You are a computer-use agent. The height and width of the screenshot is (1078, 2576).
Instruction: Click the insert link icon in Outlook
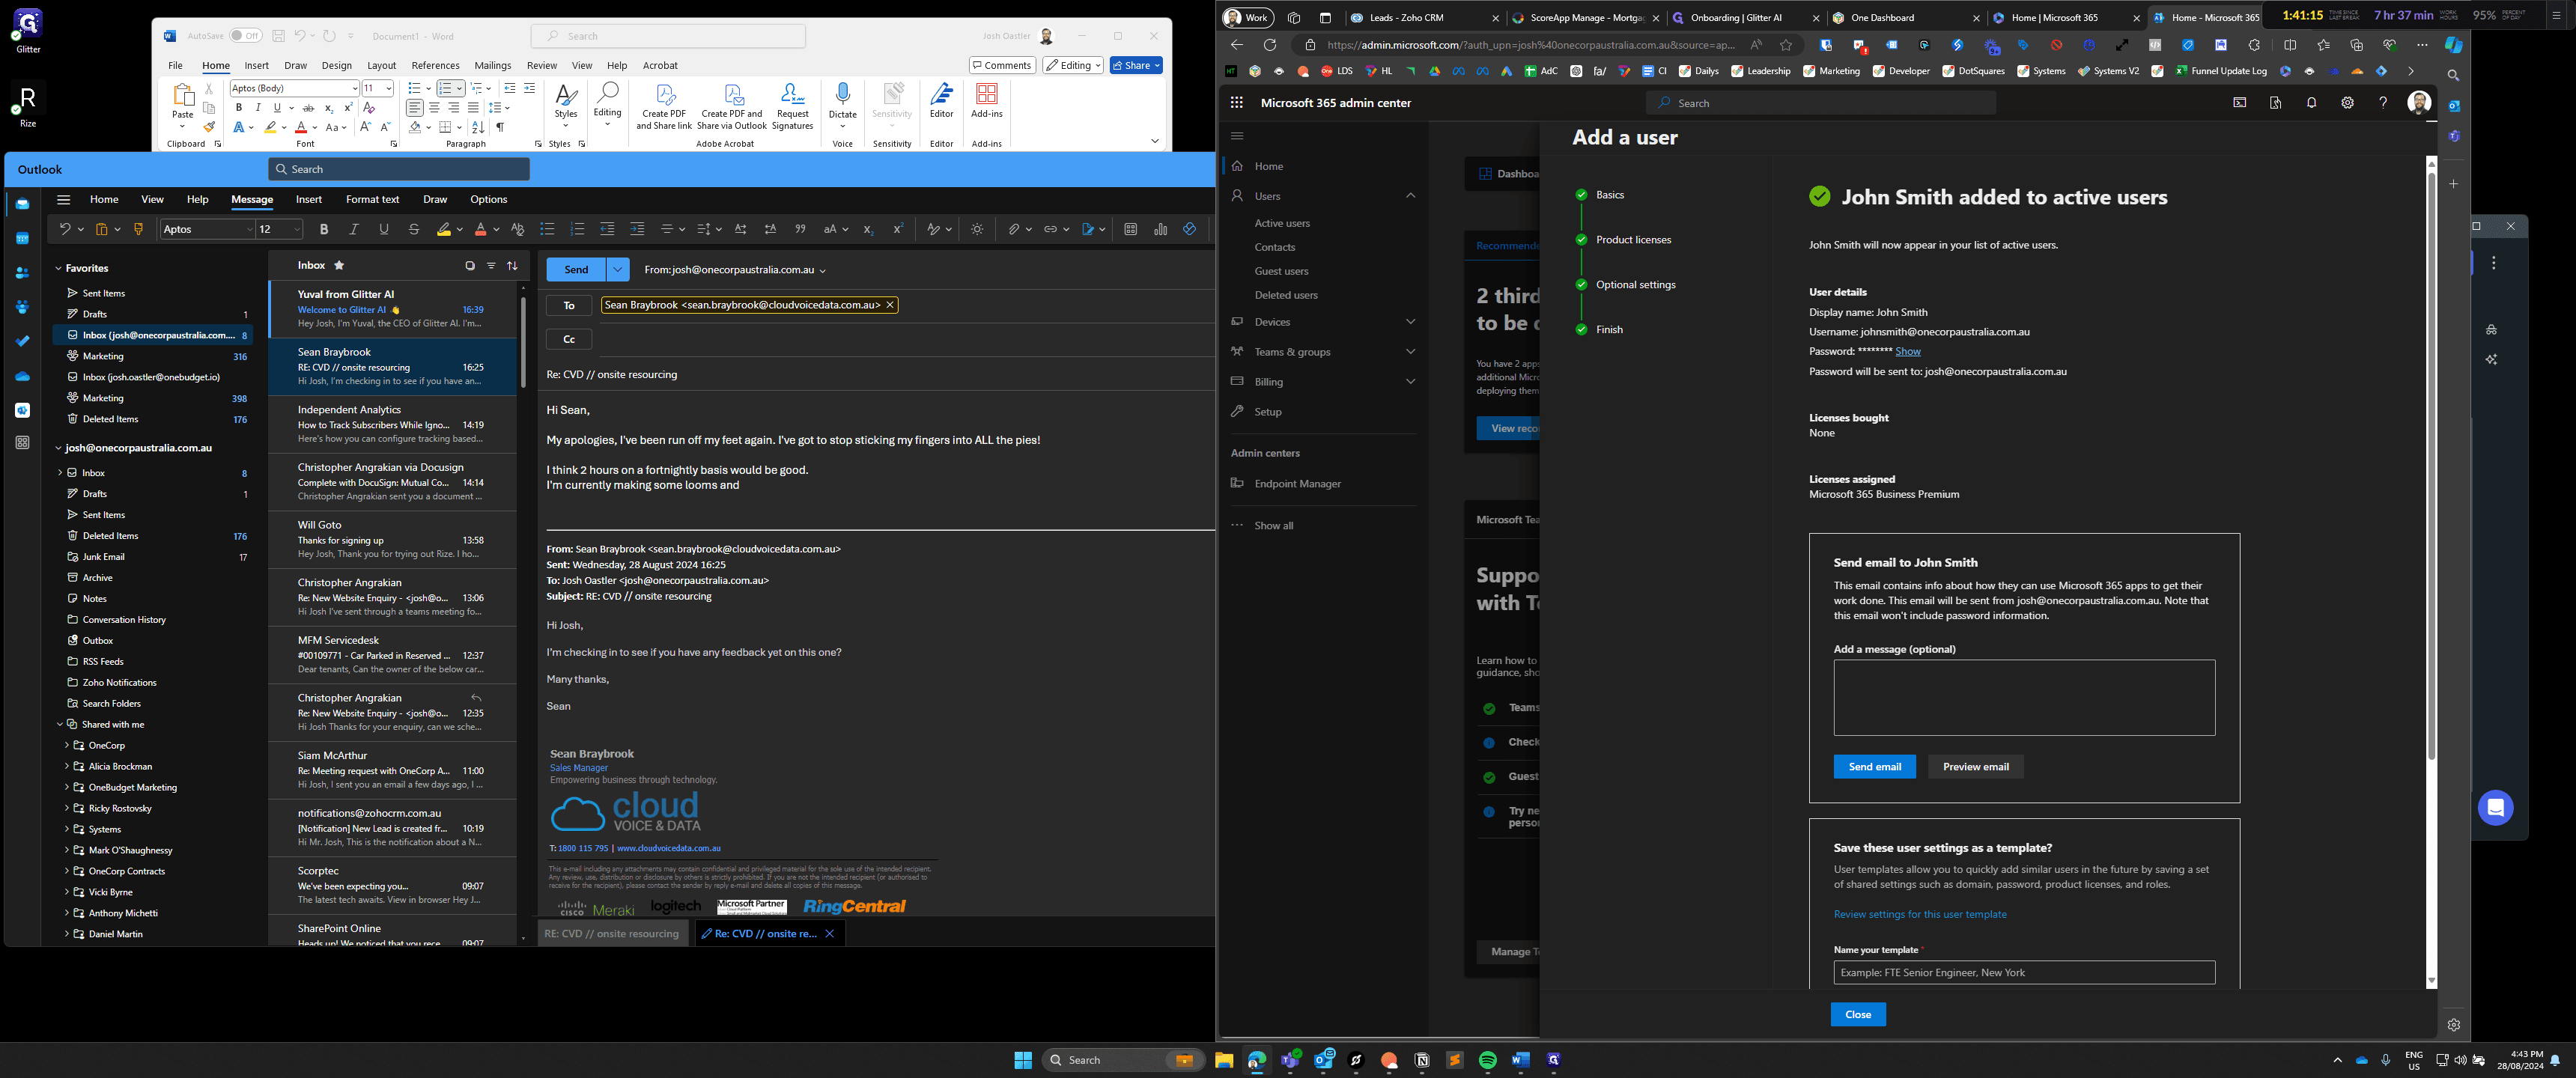click(x=1050, y=229)
